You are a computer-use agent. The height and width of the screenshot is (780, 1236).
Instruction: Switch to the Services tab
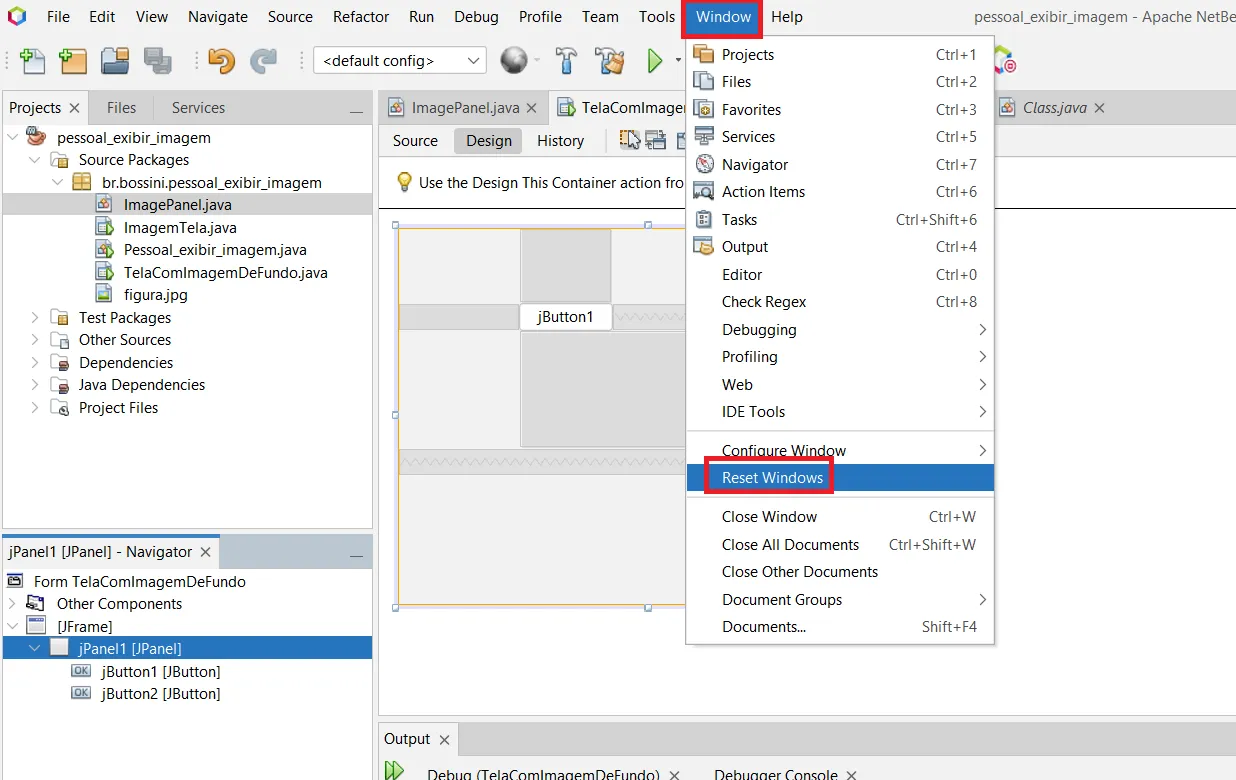[198, 107]
